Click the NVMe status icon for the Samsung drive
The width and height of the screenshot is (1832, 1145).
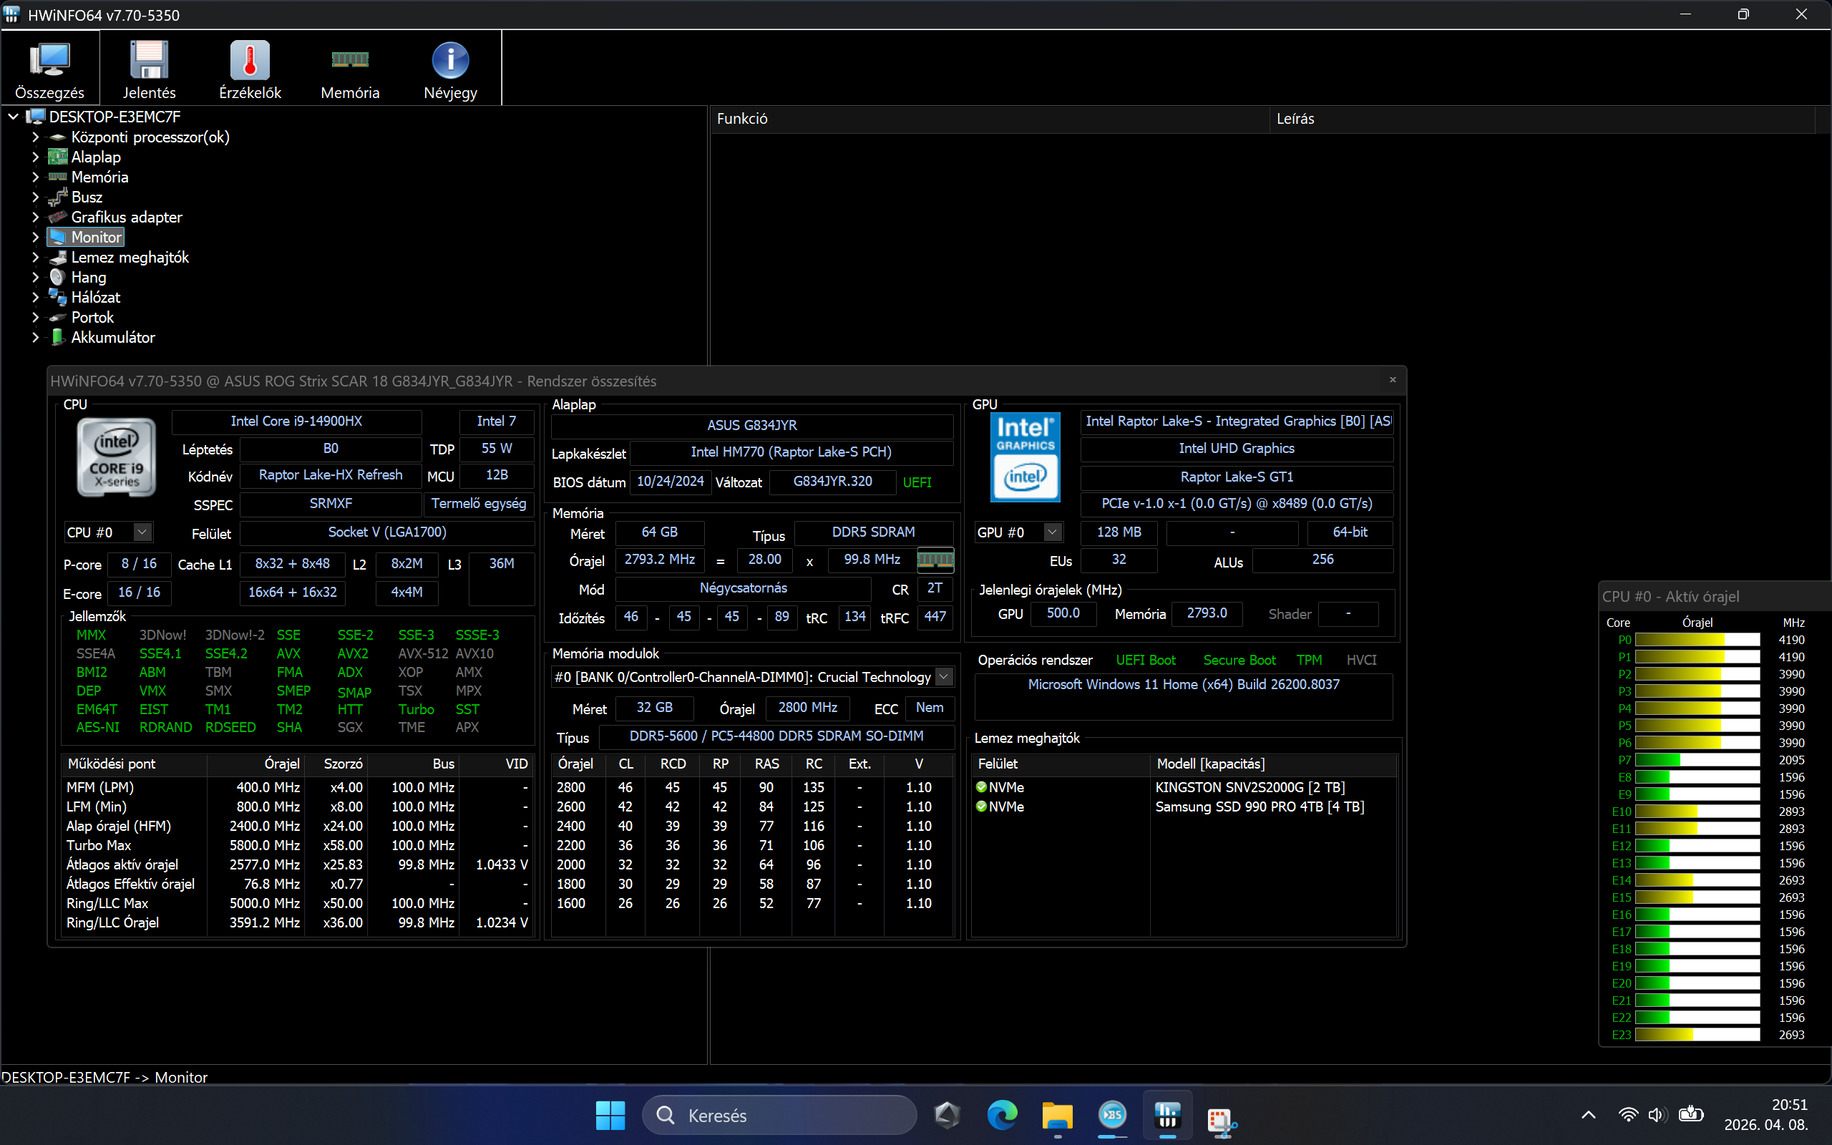coord(982,806)
